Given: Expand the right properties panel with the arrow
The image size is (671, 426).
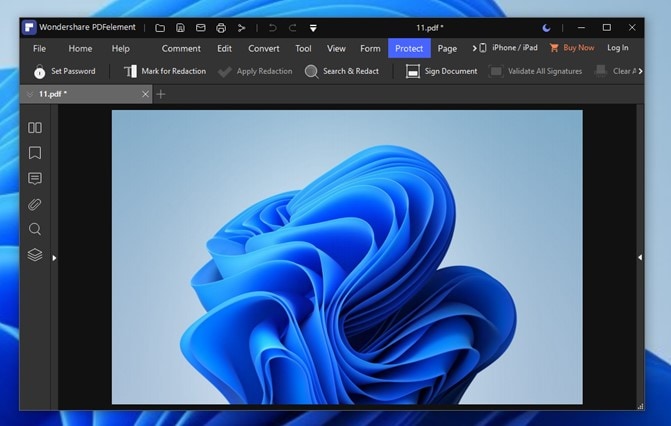Looking at the screenshot, I should (640, 257).
